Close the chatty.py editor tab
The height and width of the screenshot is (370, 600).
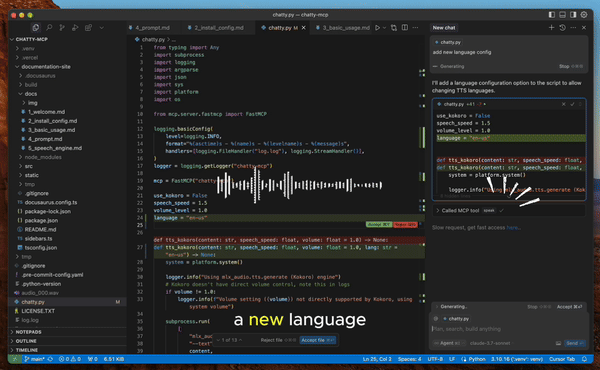click(304, 28)
